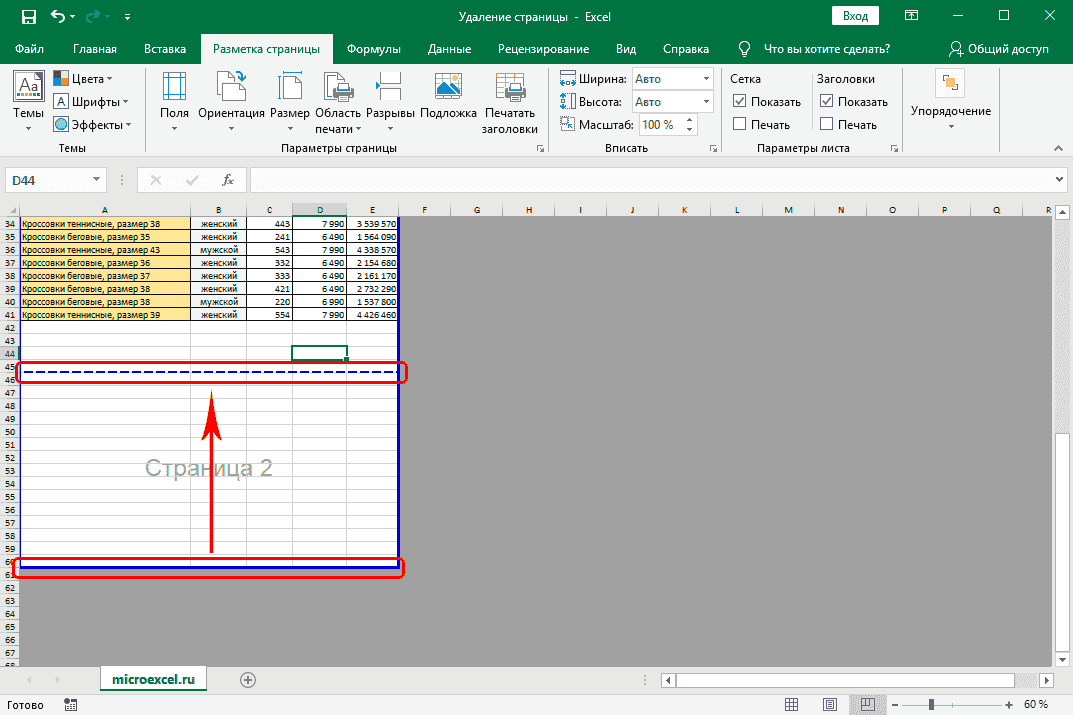The height and width of the screenshot is (715, 1073).
Task: Click Общий доступ share button
Action: point(998,49)
